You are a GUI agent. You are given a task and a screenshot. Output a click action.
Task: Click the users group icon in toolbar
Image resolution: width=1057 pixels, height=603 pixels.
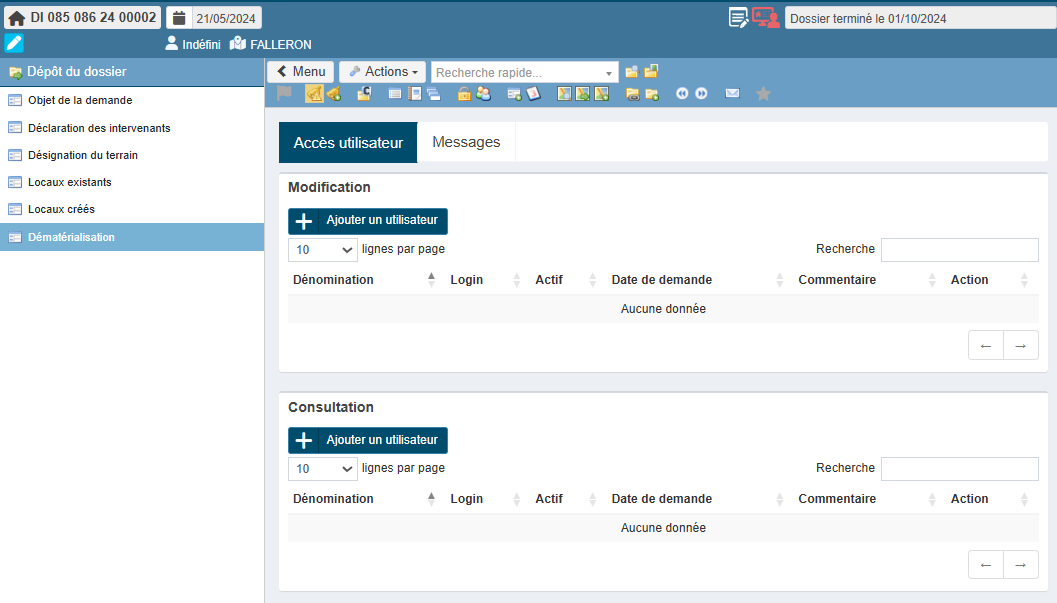pos(484,93)
